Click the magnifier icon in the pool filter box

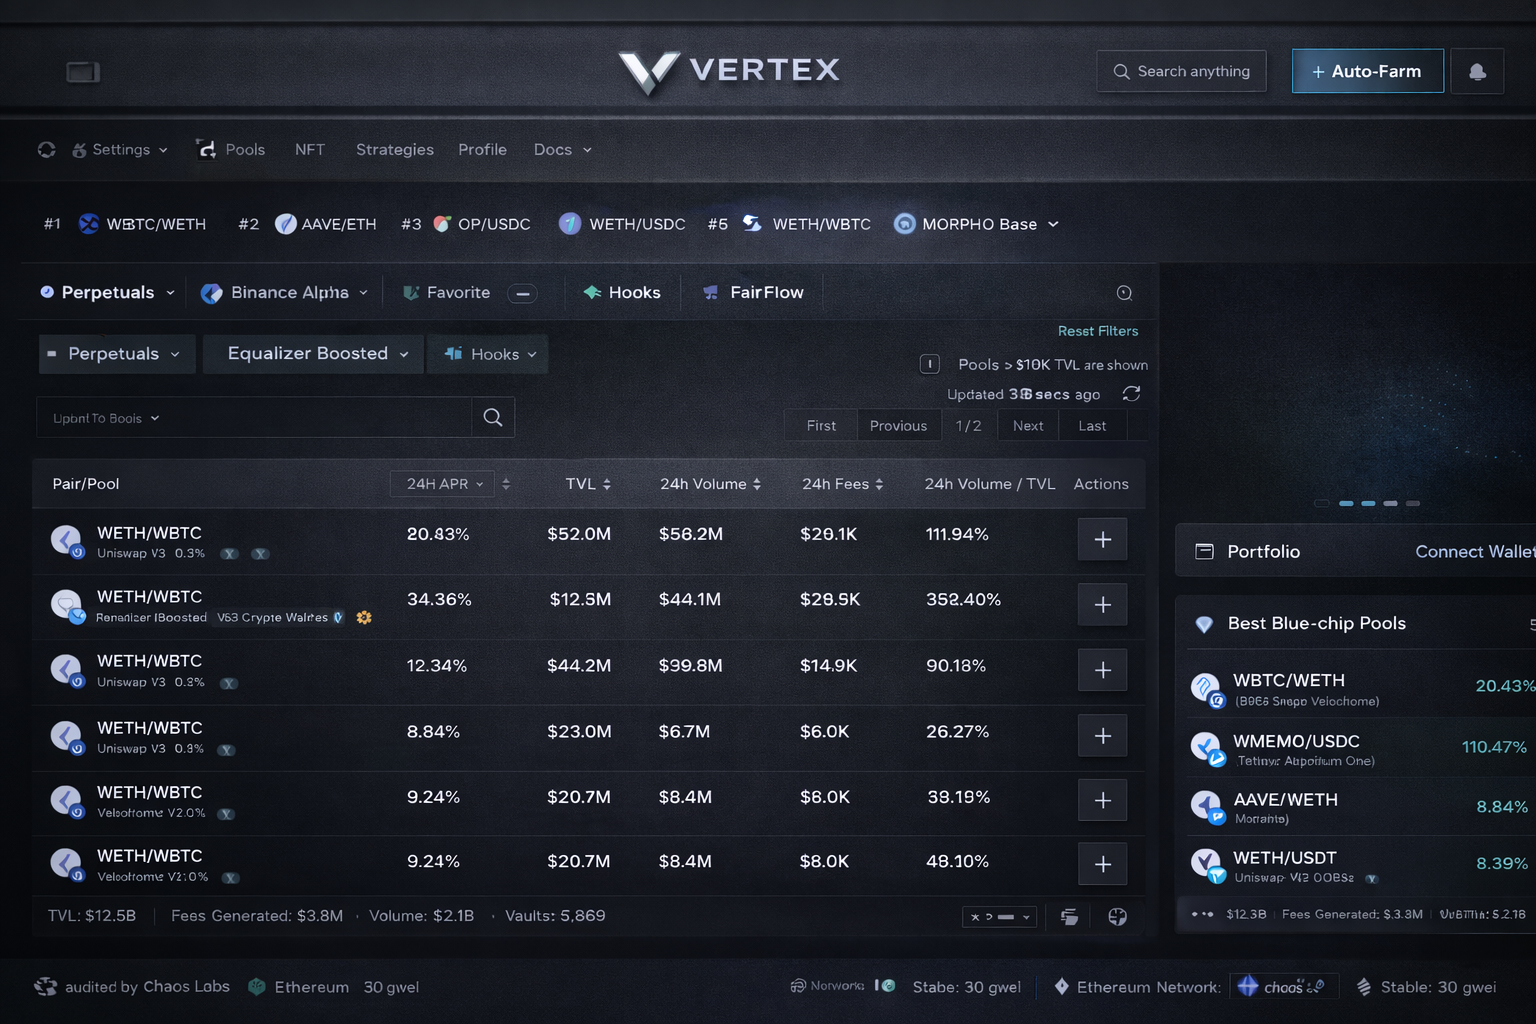tap(493, 417)
